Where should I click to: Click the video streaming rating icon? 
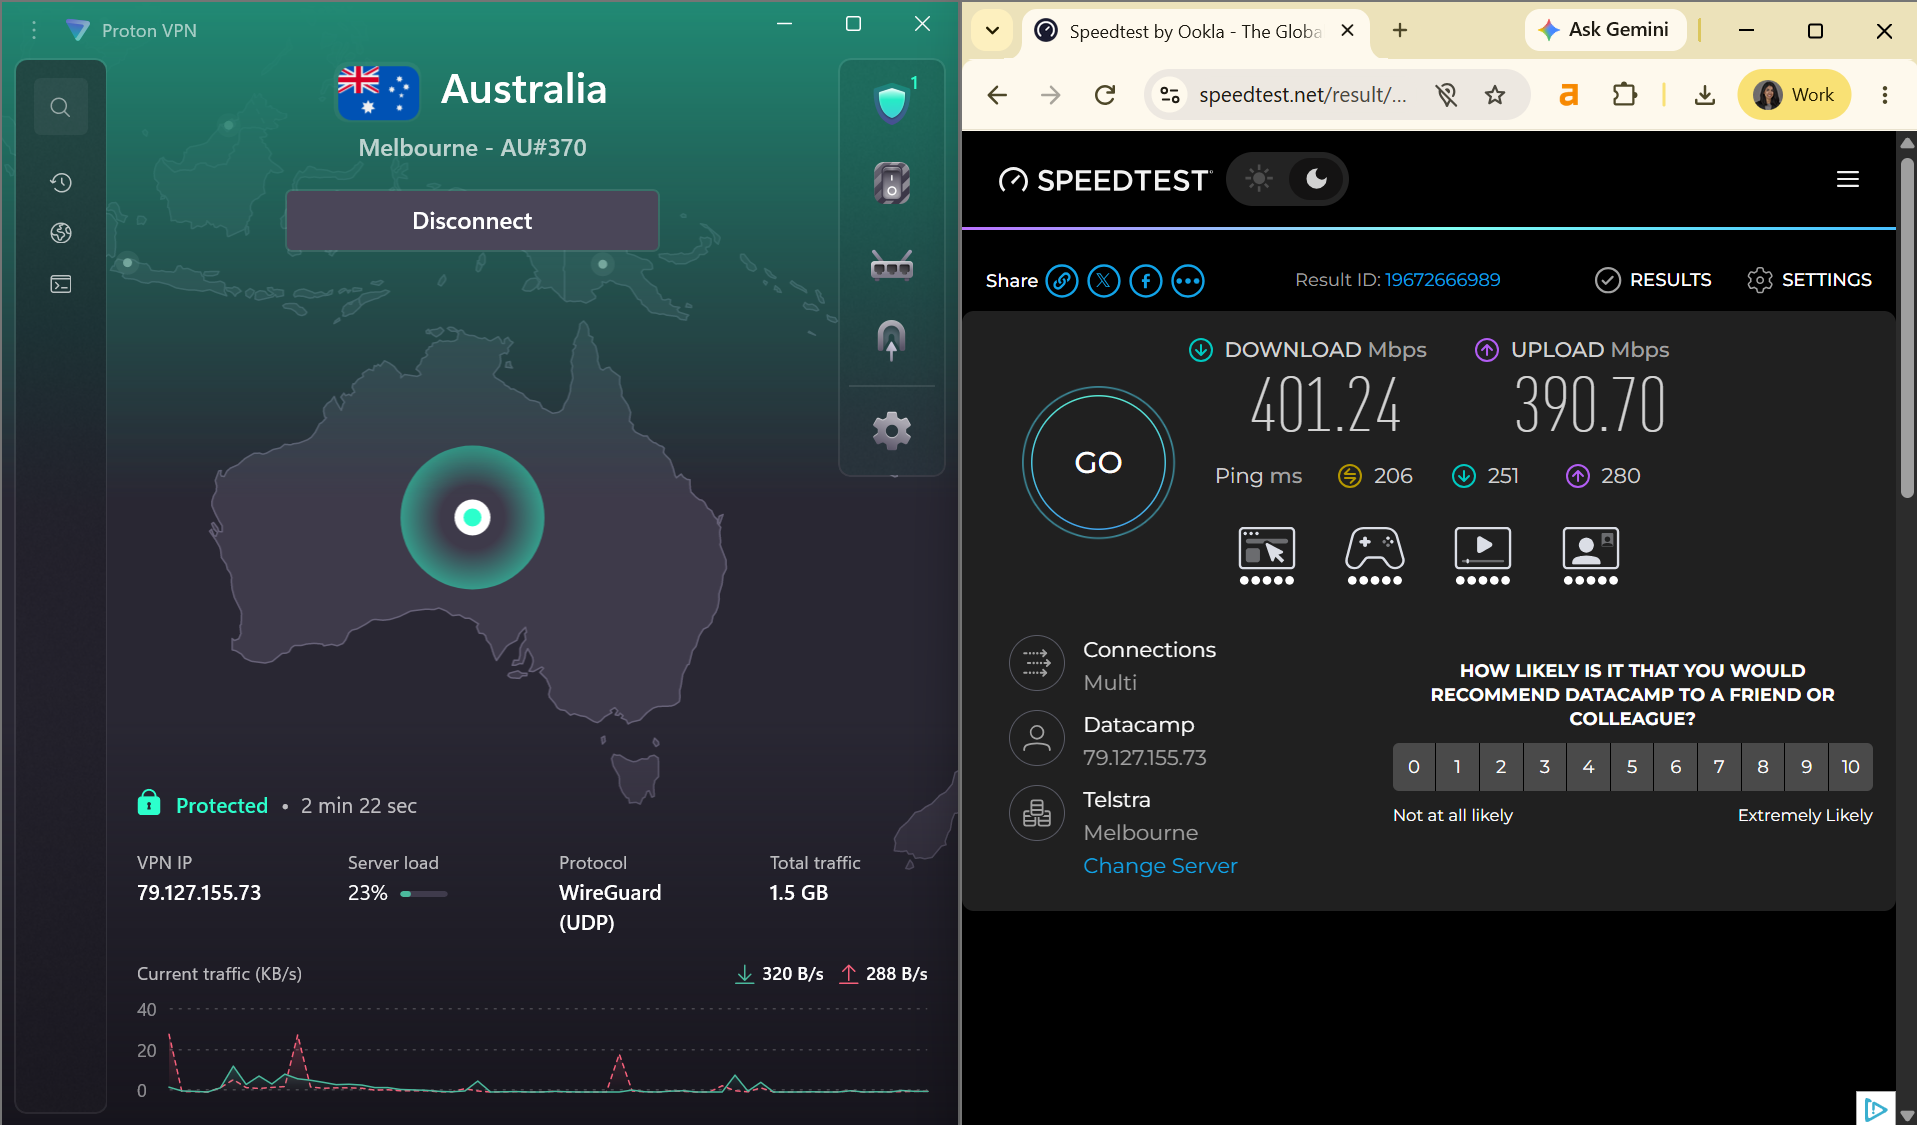[x=1483, y=555]
